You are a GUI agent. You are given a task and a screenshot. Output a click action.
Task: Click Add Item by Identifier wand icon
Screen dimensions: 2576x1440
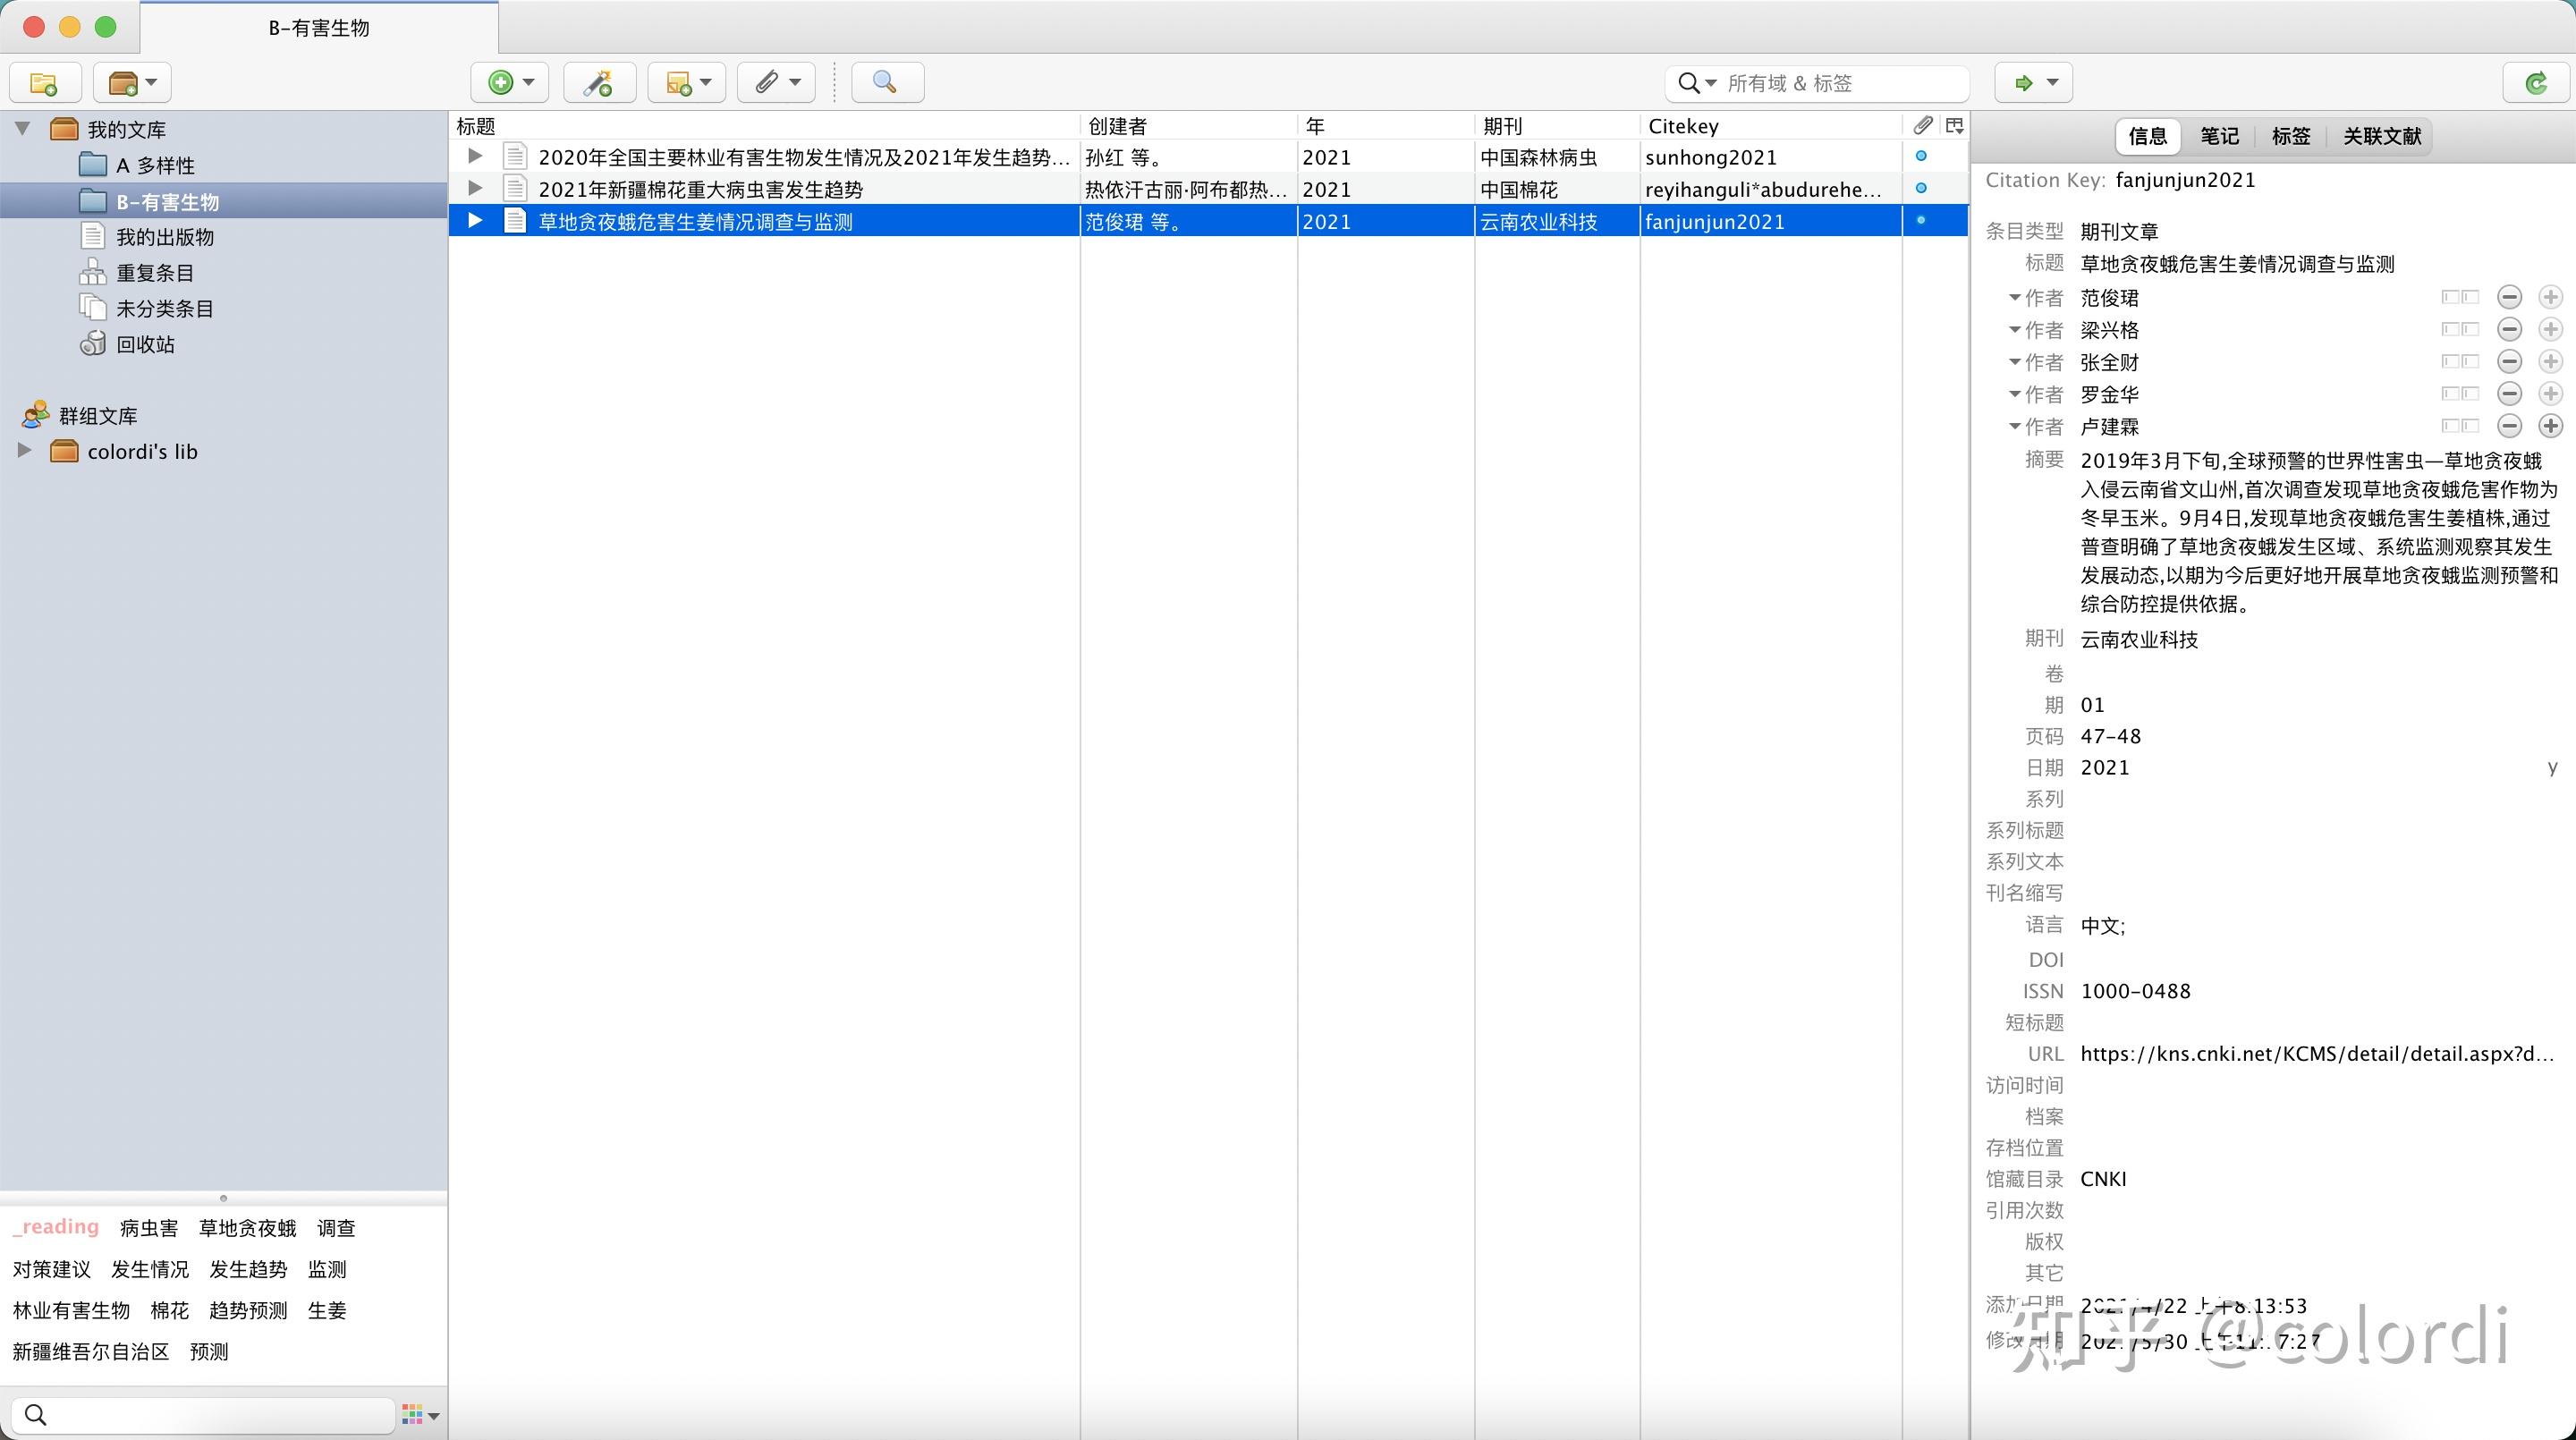click(599, 83)
